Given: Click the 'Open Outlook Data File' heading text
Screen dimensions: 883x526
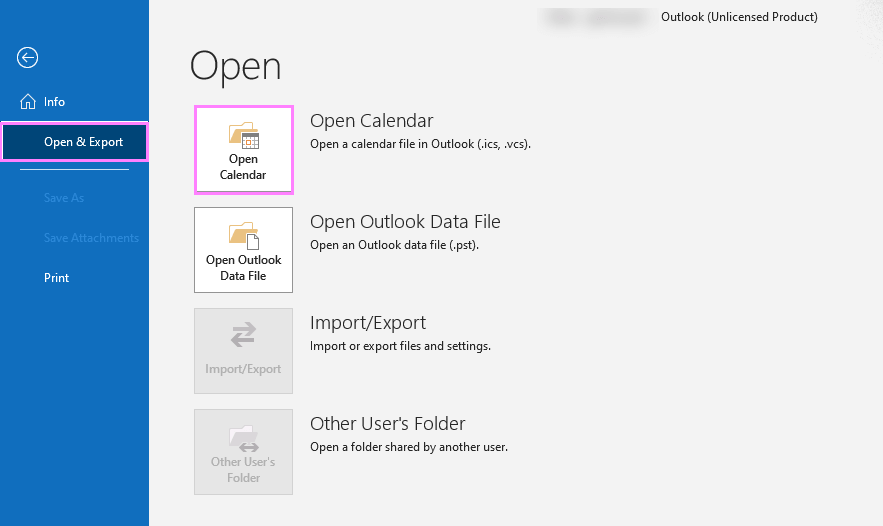Looking at the screenshot, I should [405, 221].
